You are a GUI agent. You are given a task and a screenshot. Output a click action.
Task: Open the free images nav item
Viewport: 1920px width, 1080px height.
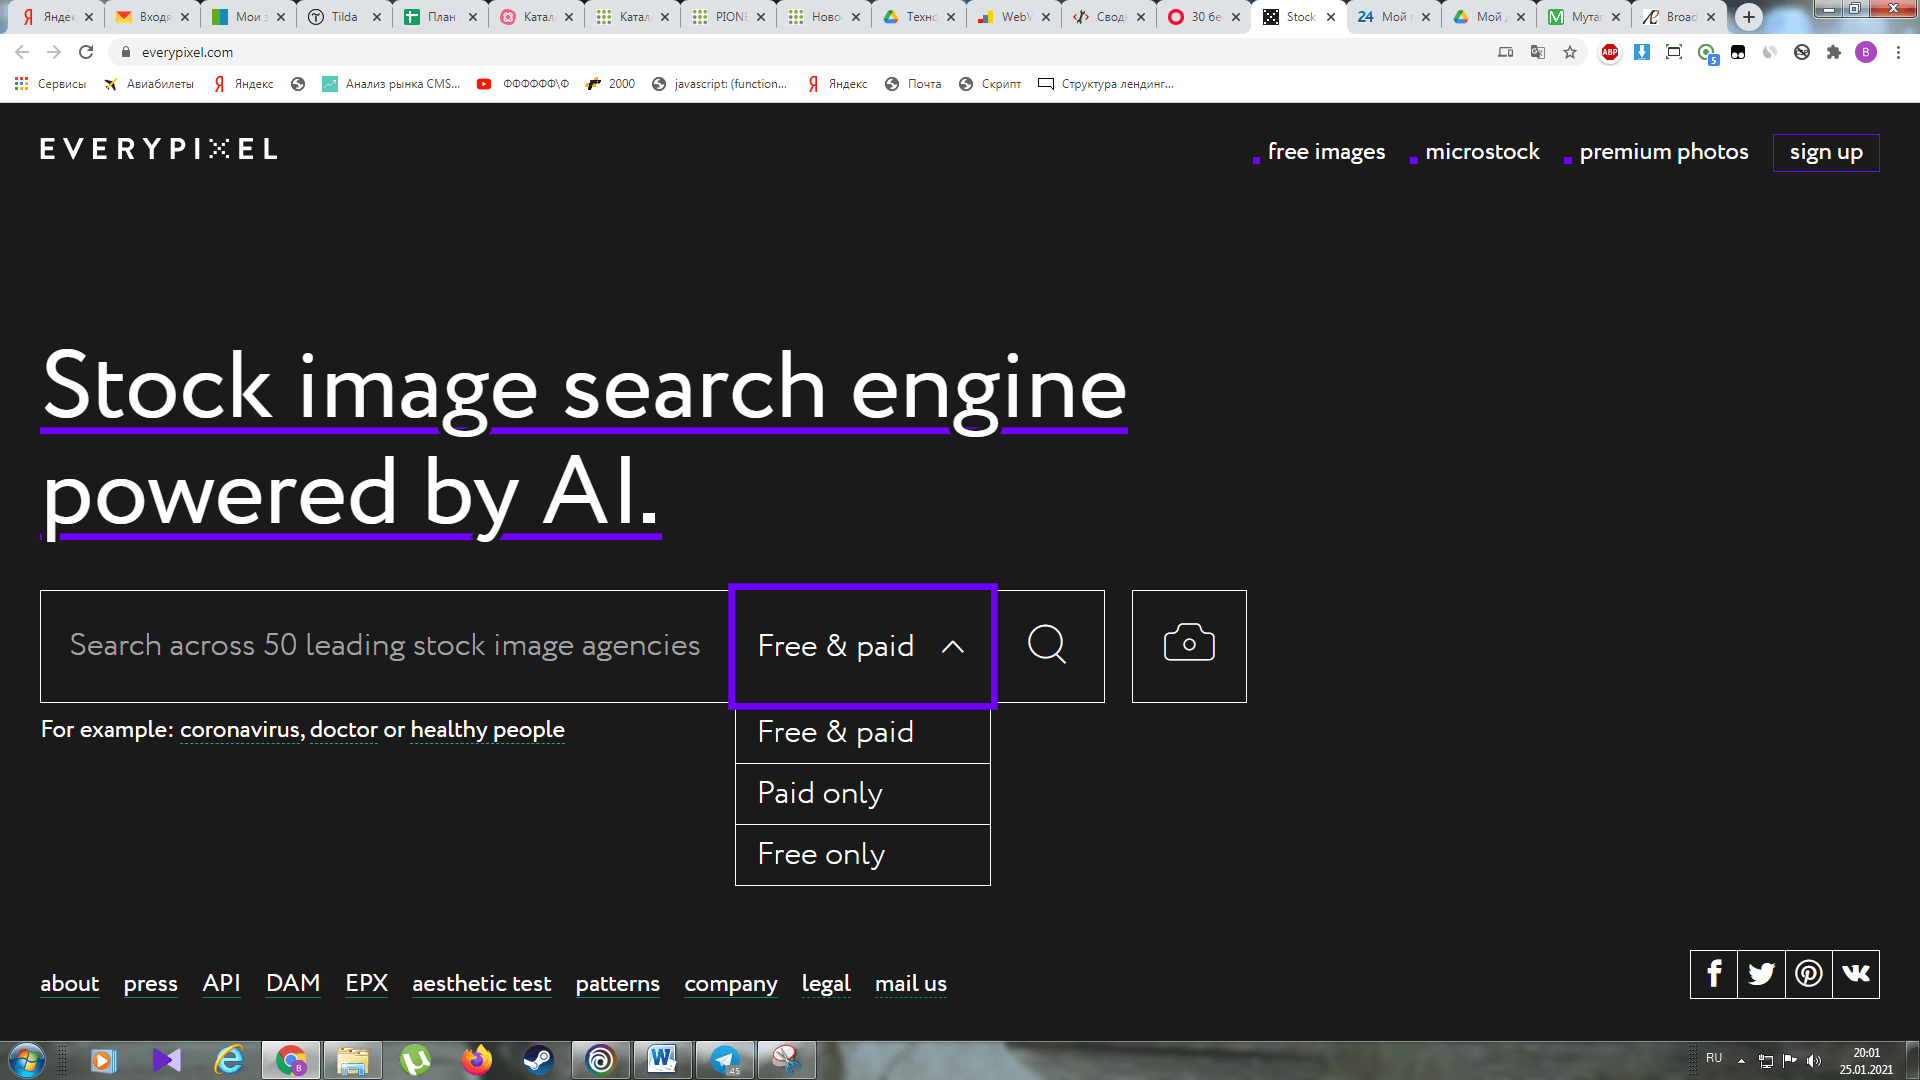click(x=1326, y=152)
